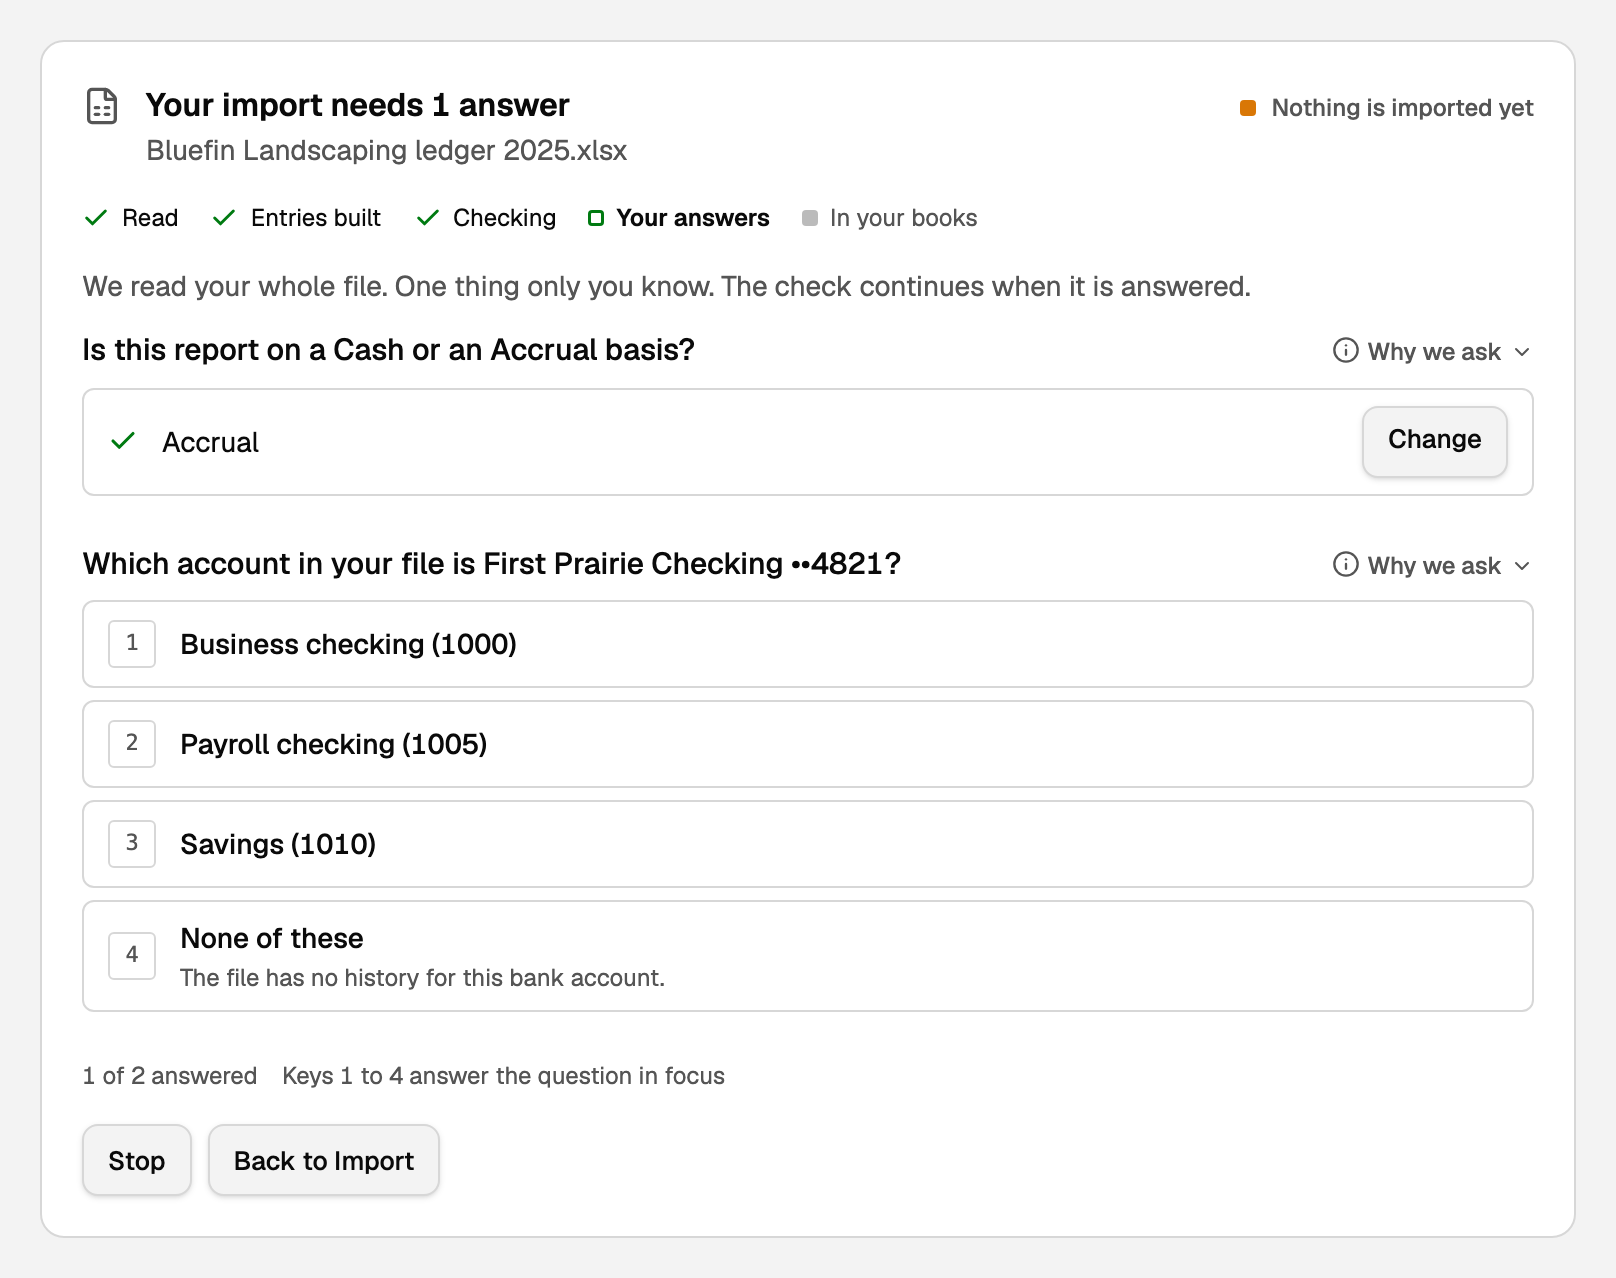Click Back to Import button
The height and width of the screenshot is (1278, 1616).
click(324, 1160)
